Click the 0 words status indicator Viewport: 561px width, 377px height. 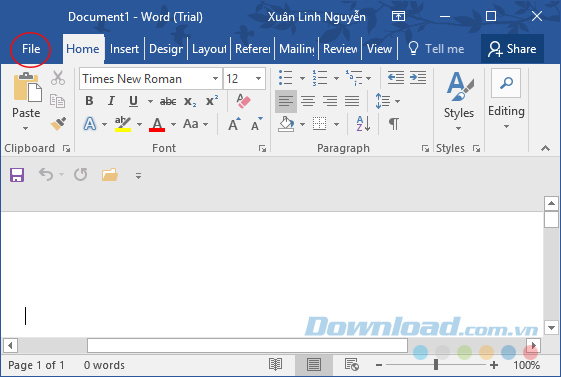104,365
